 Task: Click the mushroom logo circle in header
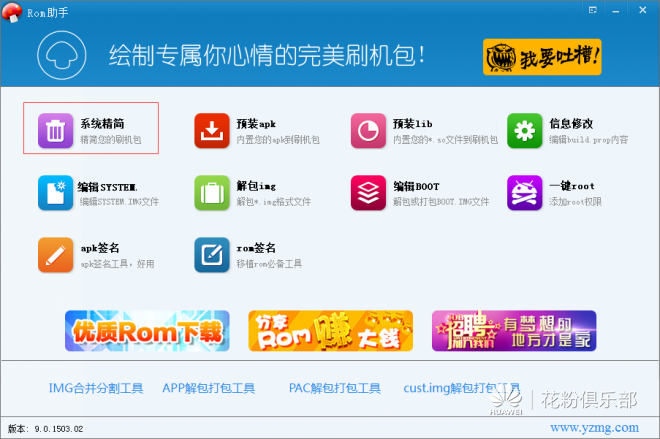[61, 55]
